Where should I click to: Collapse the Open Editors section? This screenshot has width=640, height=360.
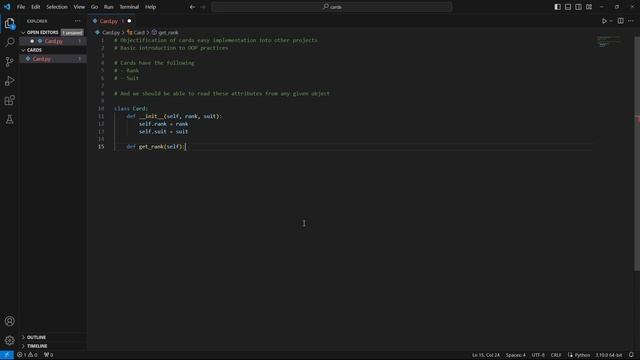[x=42, y=32]
